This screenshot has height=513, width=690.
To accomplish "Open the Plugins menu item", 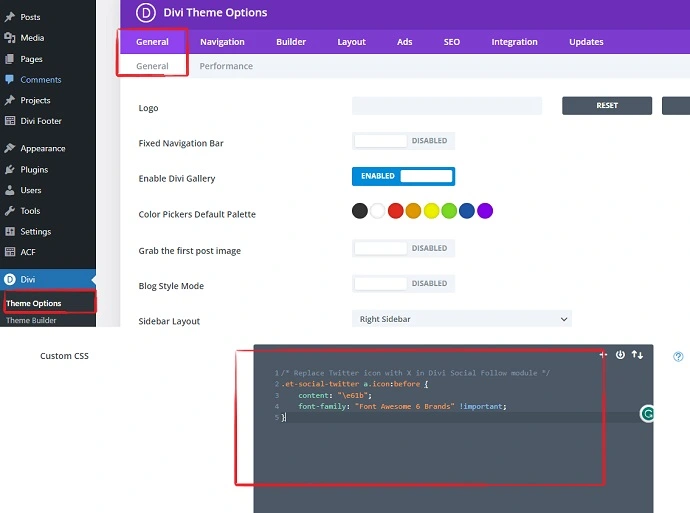I will (x=34, y=169).
